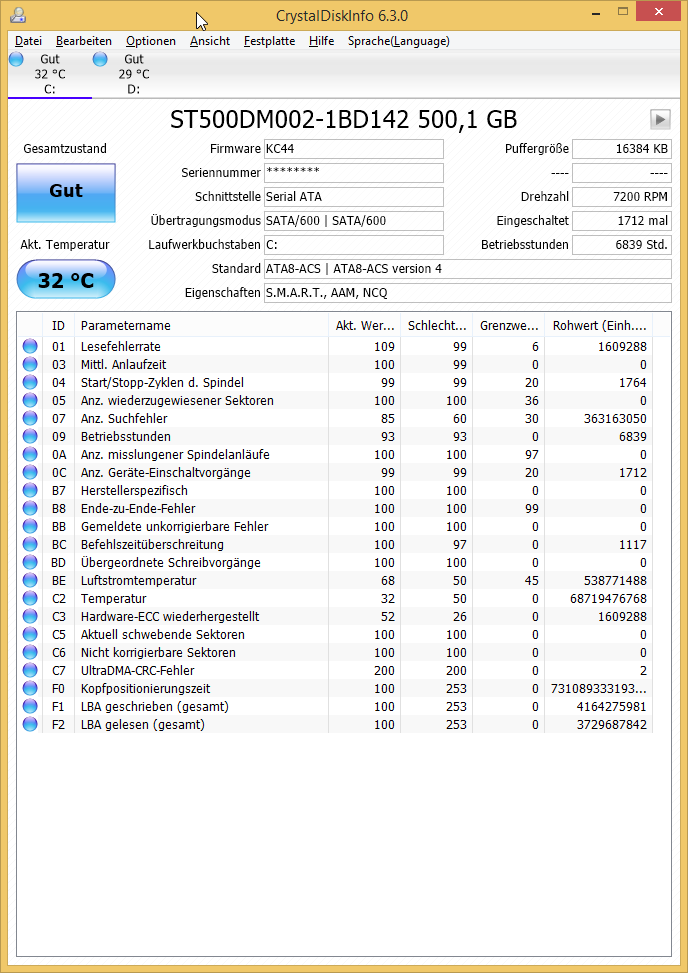Click status orb for Ende-zu-Ende-Fehler row
The width and height of the screenshot is (688, 973).
30,508
